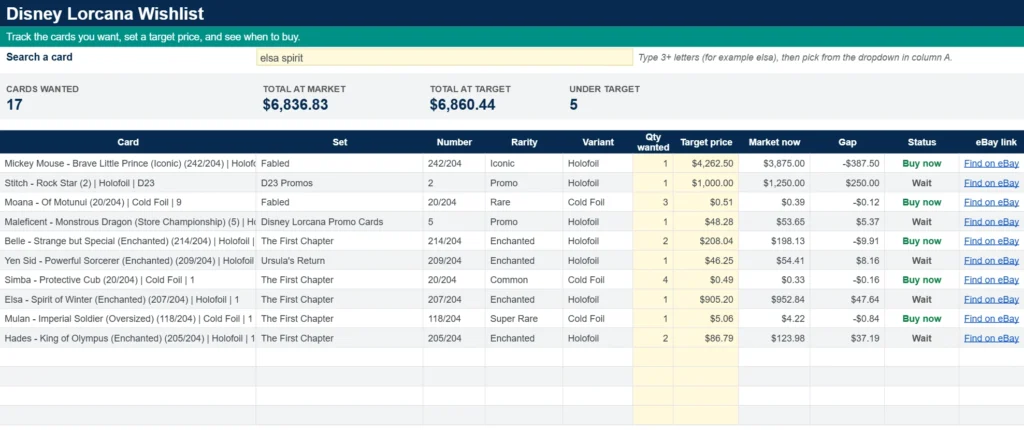The image size is (1024, 430).
Task: Click qty wanted cell showing 4 for Simba
Action: pyautogui.click(x=653, y=280)
